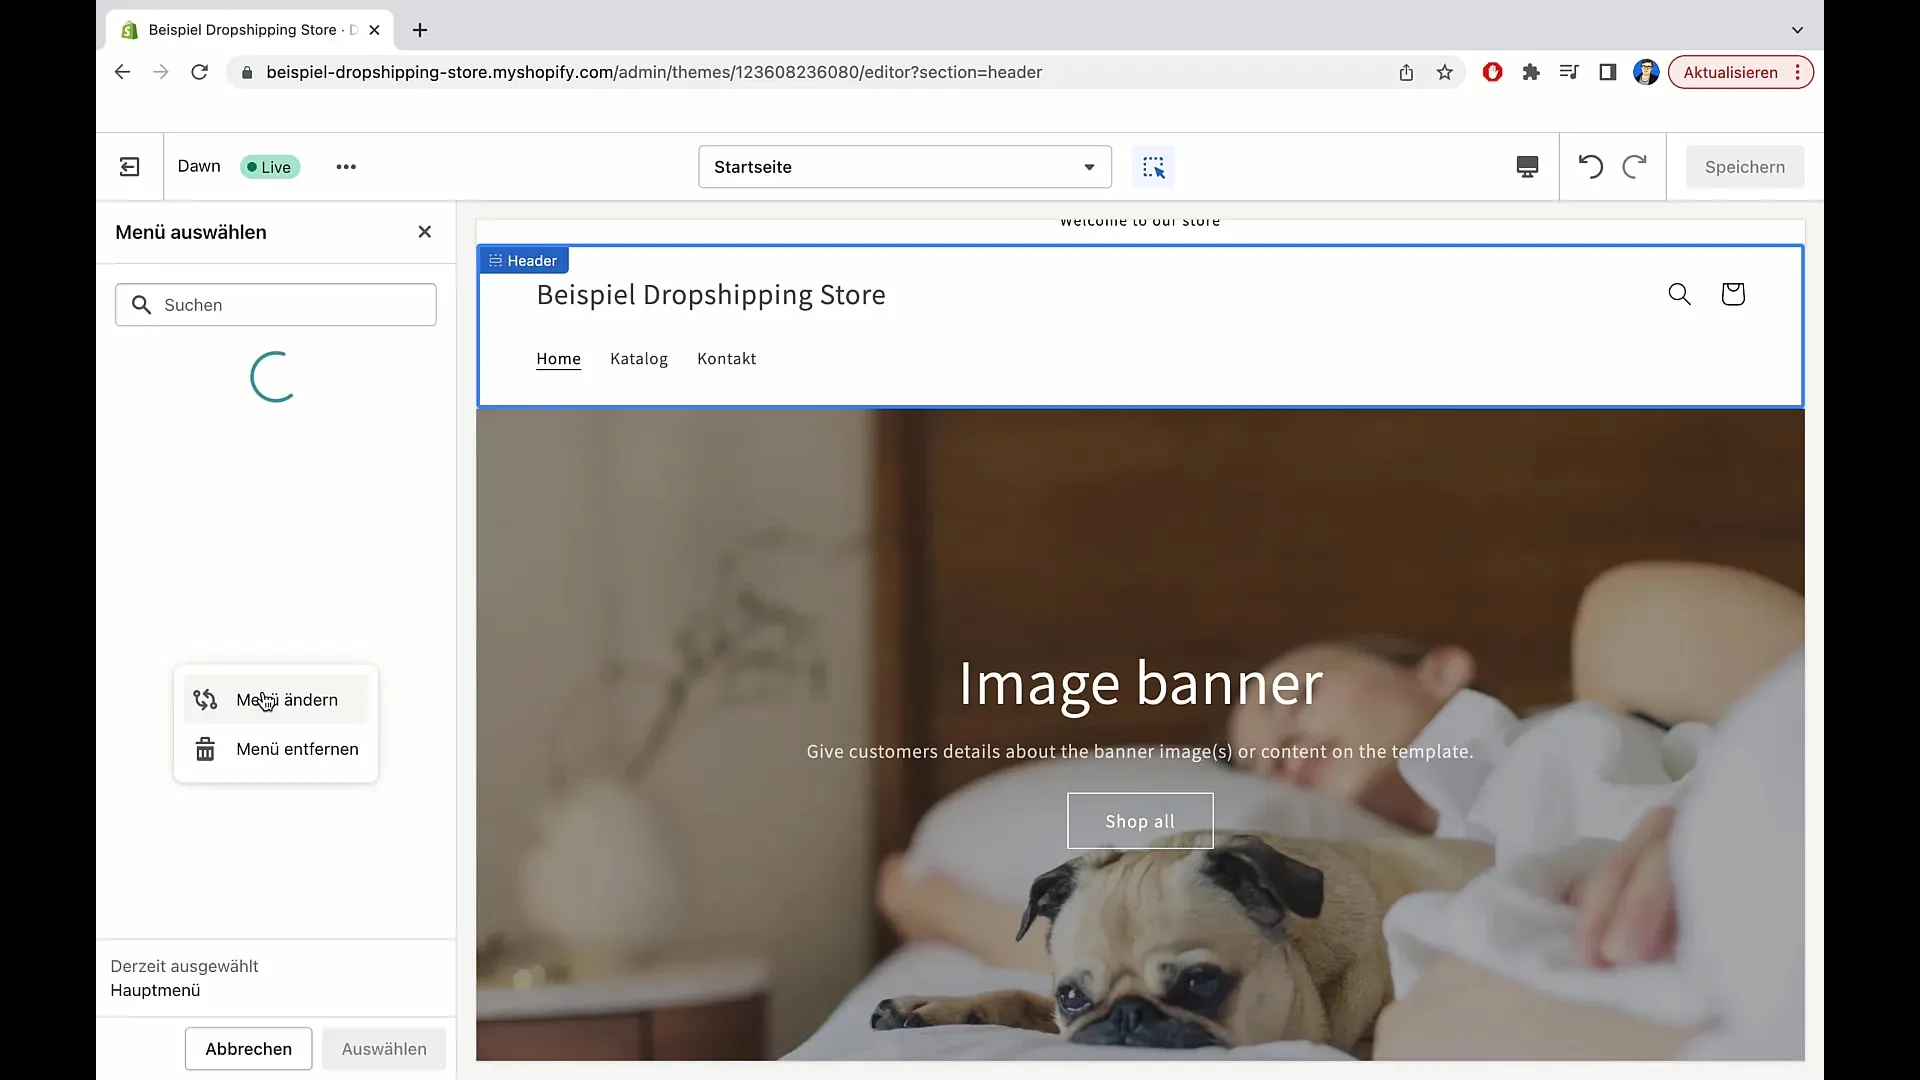This screenshot has height=1080, width=1920.
Task: Exit the theme editor via back icon
Action: click(x=130, y=167)
